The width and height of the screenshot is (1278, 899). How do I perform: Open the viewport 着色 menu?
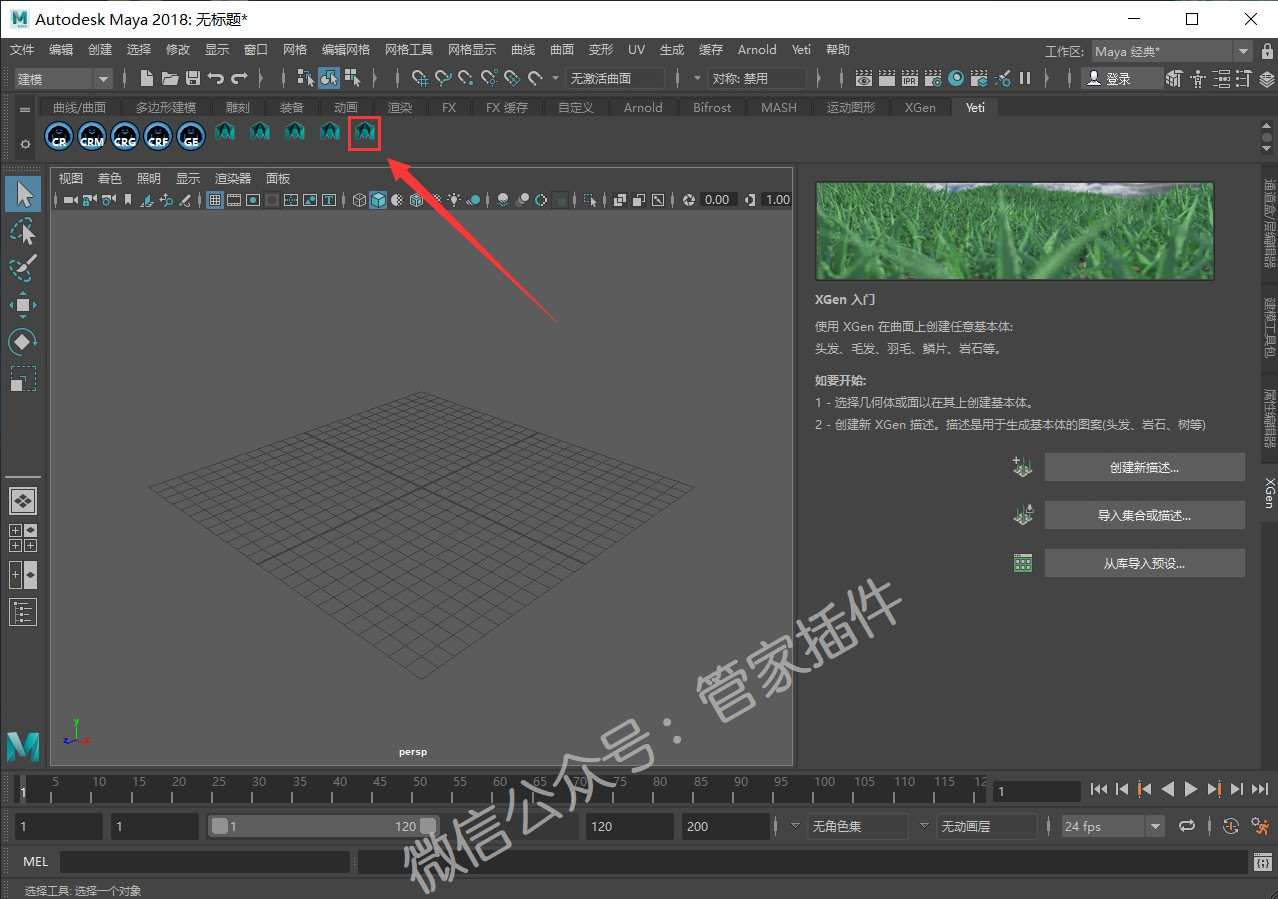click(109, 178)
